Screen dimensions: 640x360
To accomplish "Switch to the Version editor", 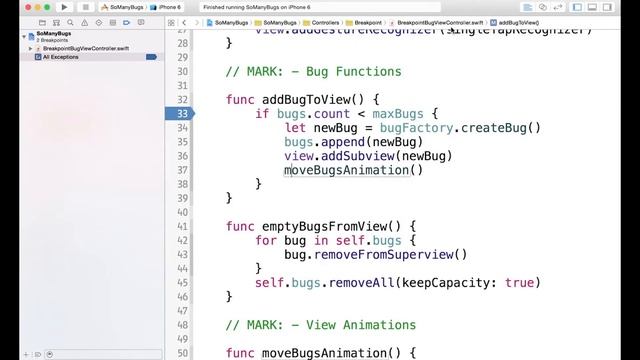I will pyautogui.click(x=558, y=7).
